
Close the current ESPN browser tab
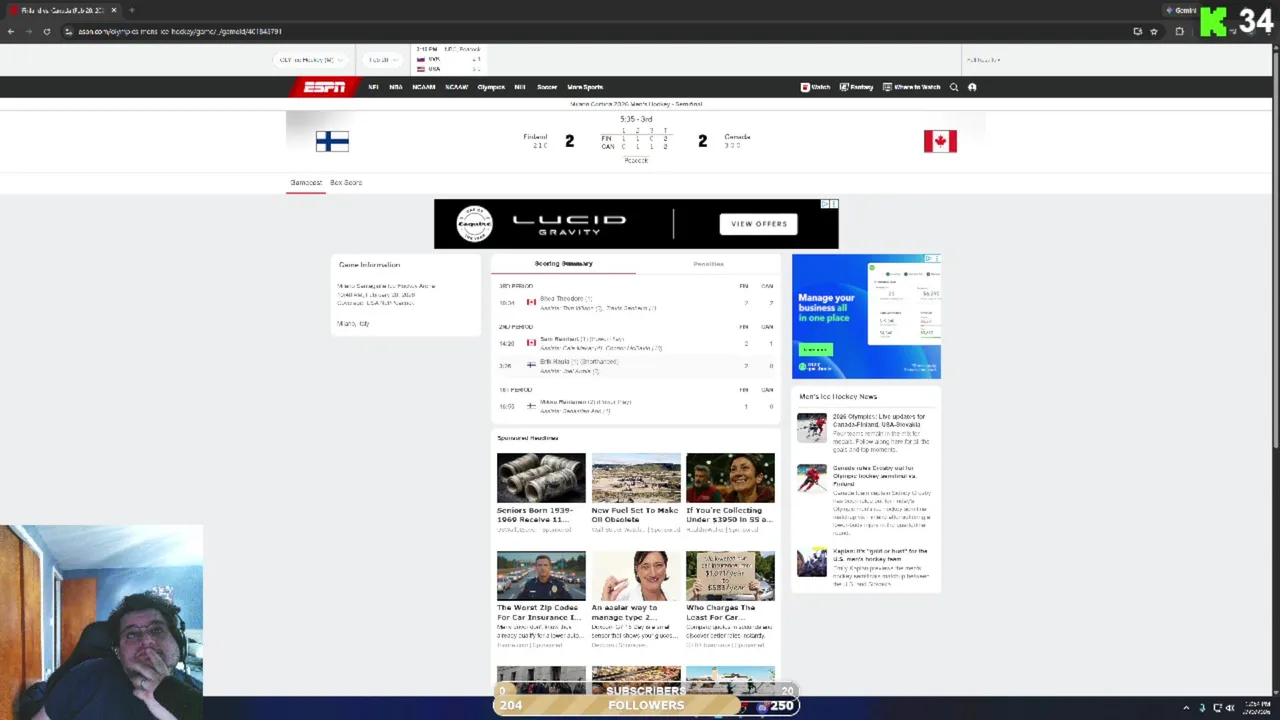pos(114,10)
